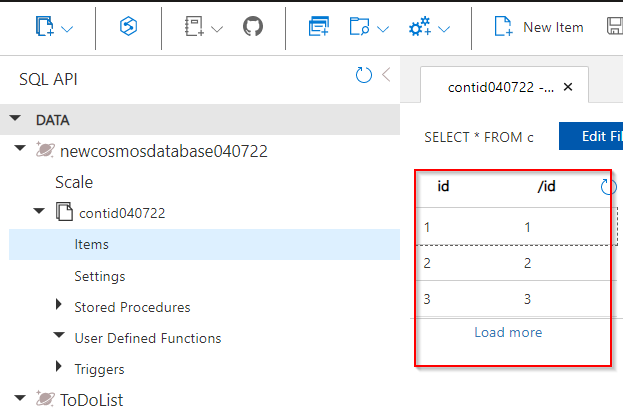Open a new query window icon

click(x=319, y=27)
